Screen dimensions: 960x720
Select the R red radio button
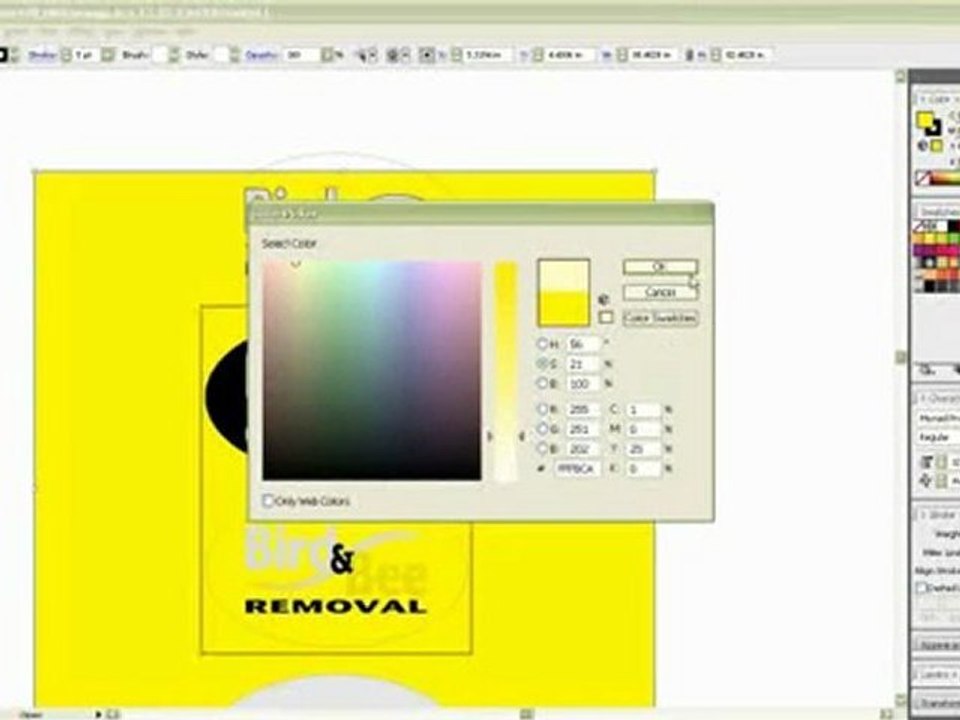[x=542, y=409]
